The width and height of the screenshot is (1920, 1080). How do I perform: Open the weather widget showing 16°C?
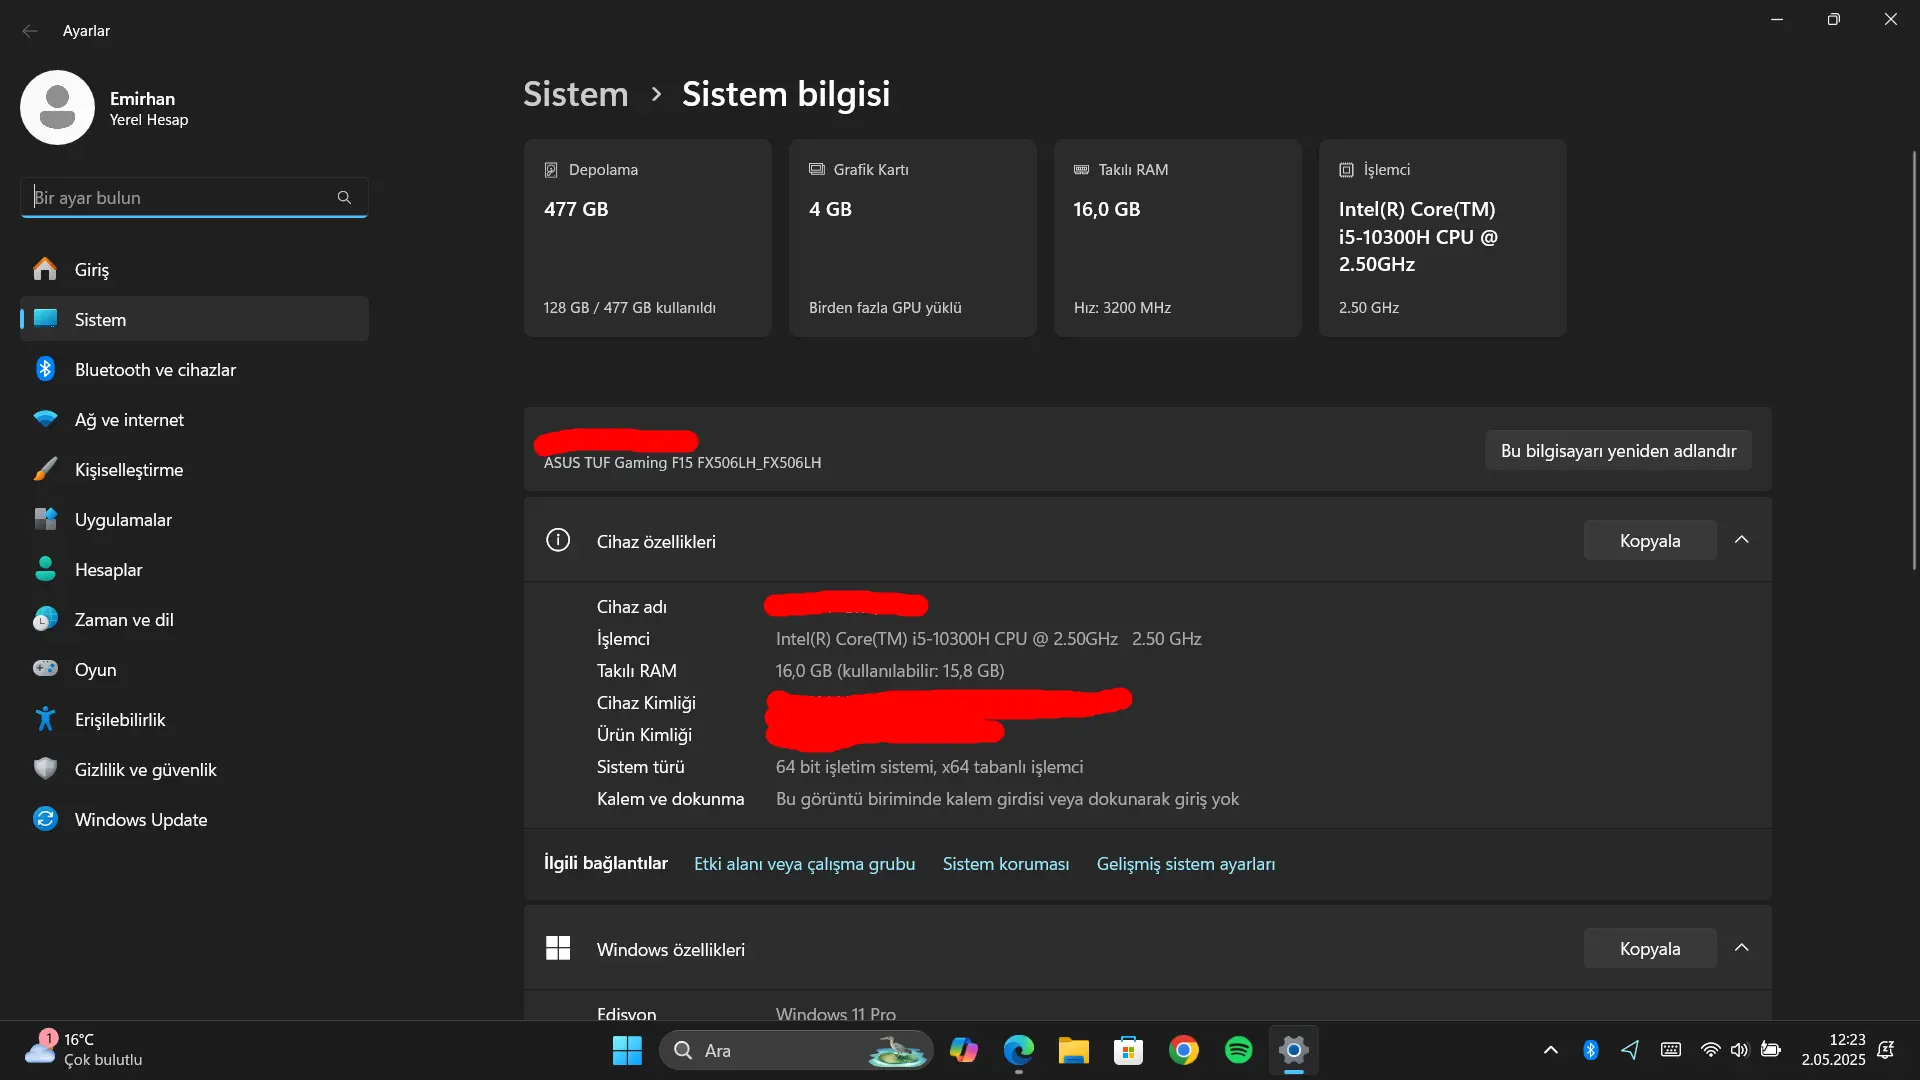[x=84, y=1050]
